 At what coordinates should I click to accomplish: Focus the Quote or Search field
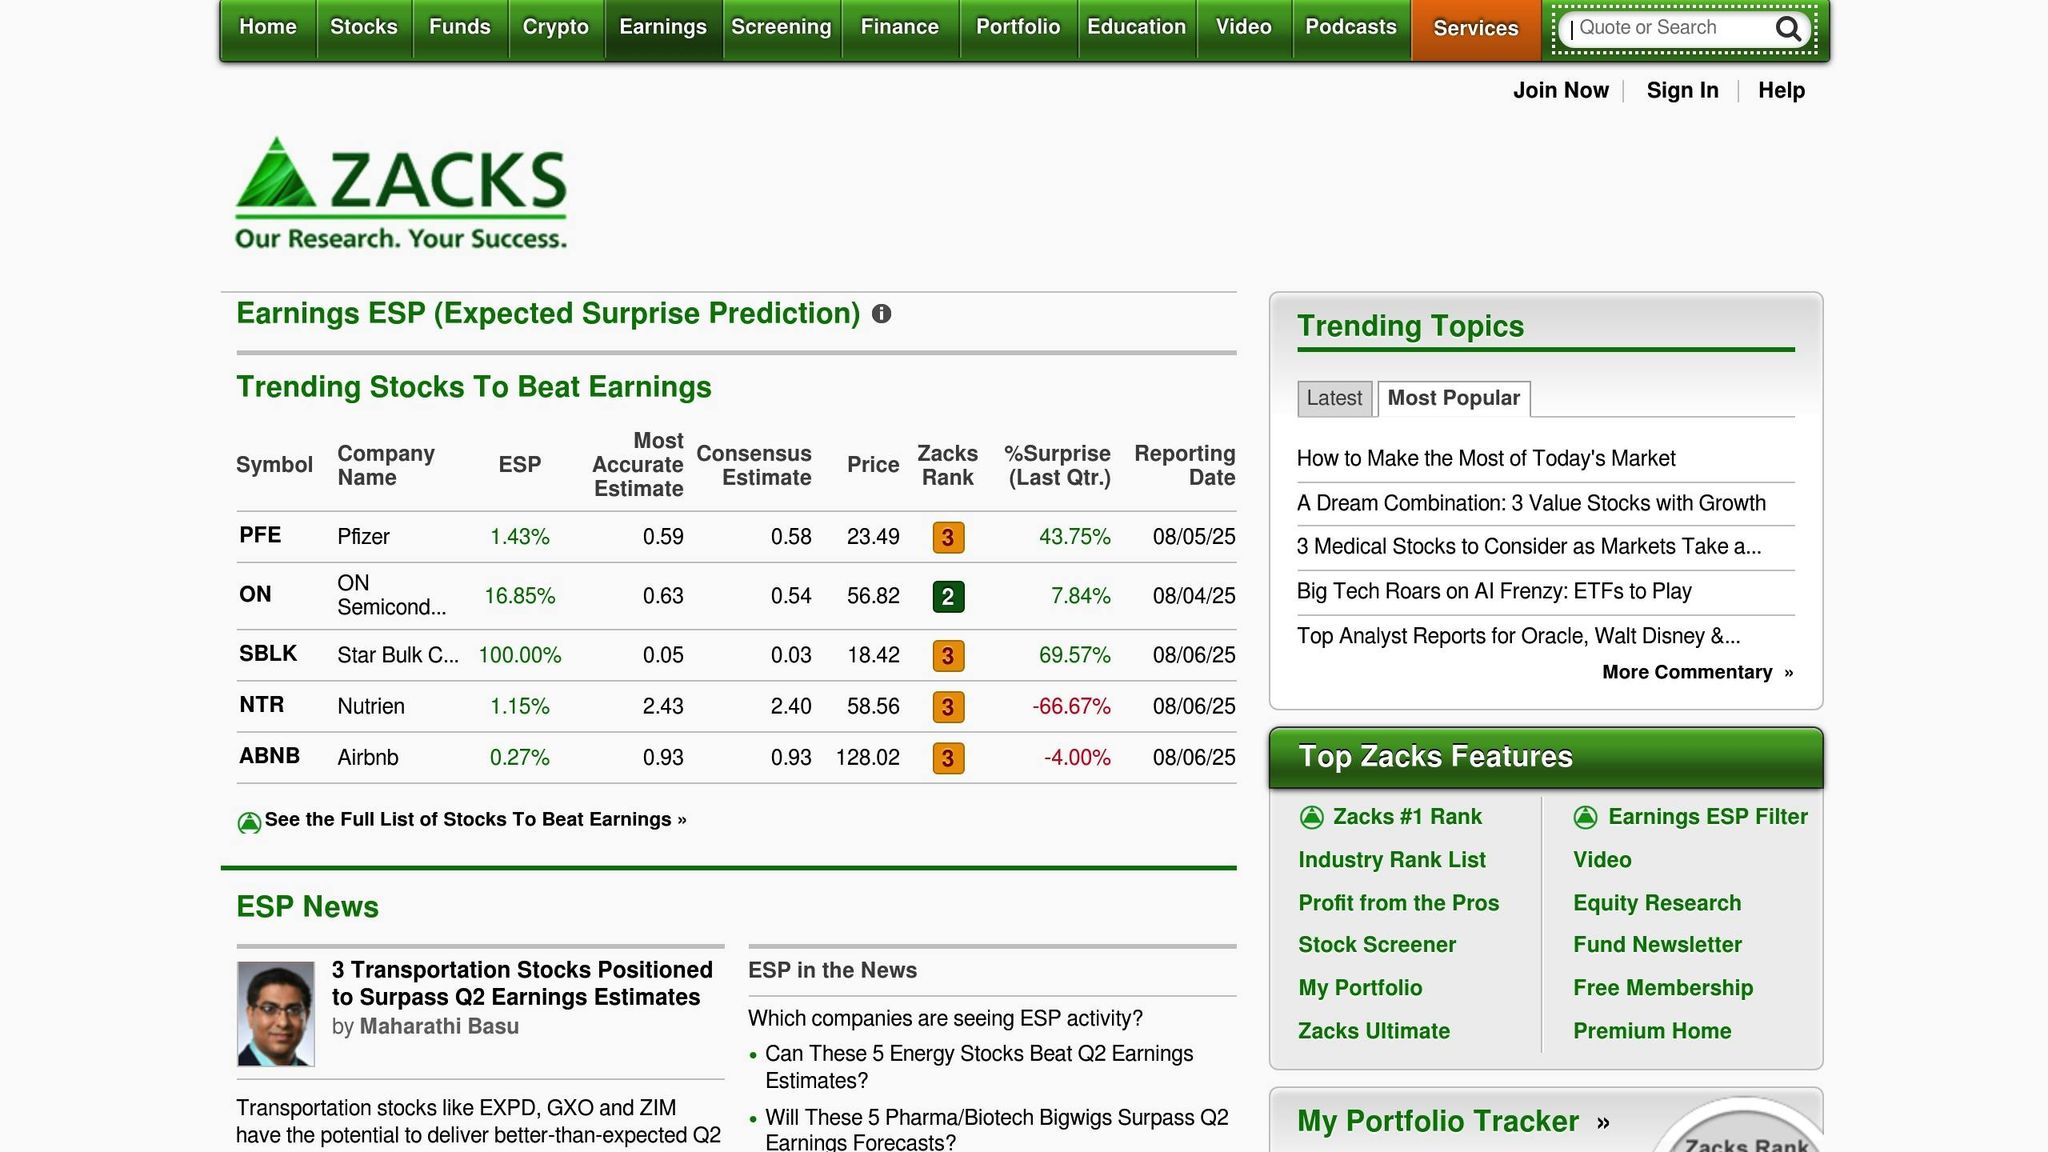coord(1665,28)
